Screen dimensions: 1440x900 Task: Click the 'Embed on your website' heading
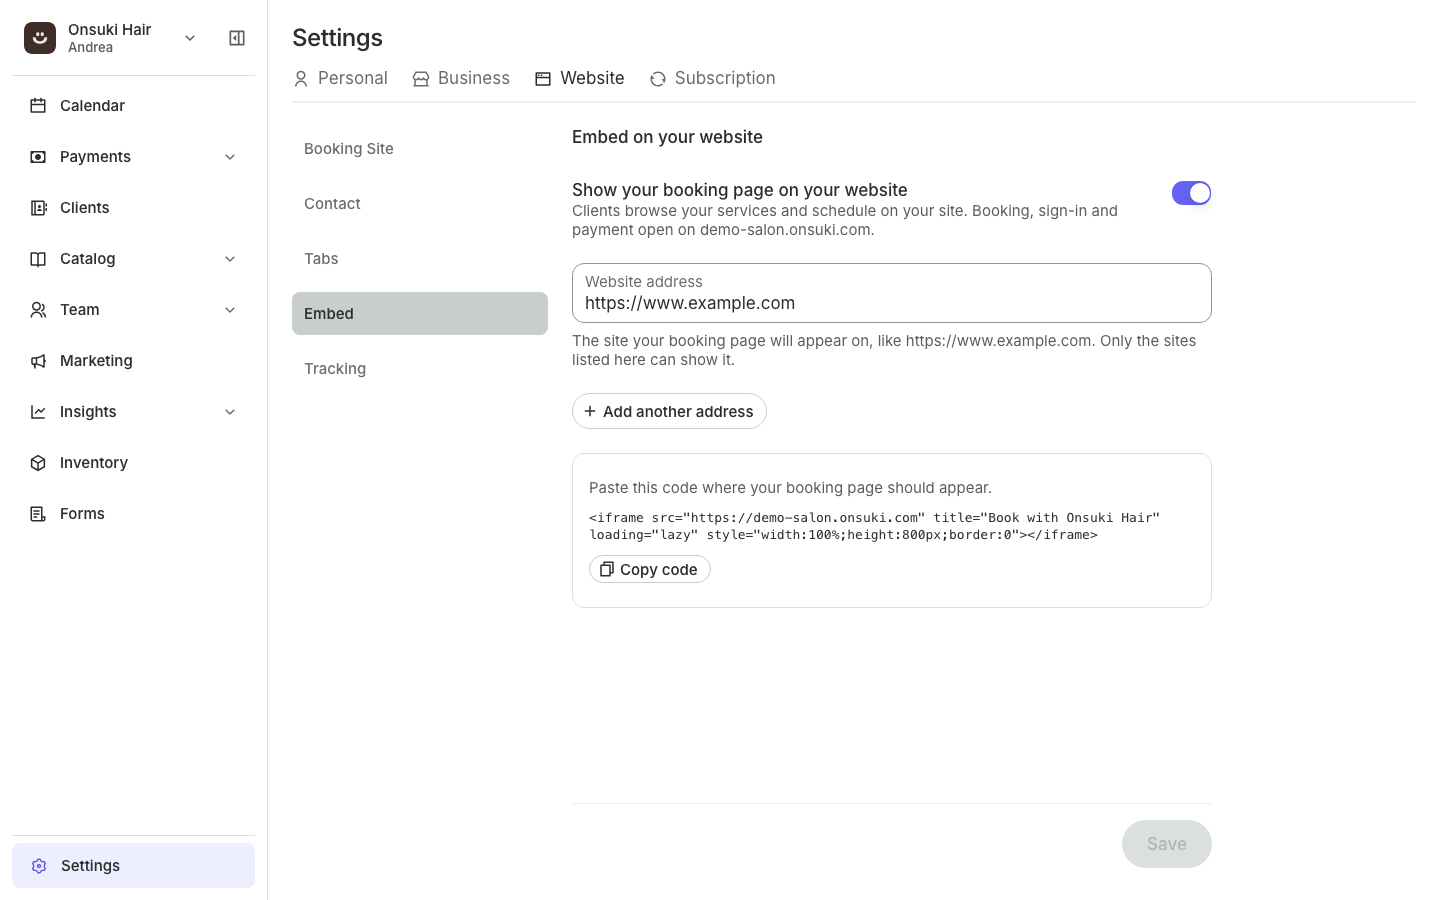[667, 137]
